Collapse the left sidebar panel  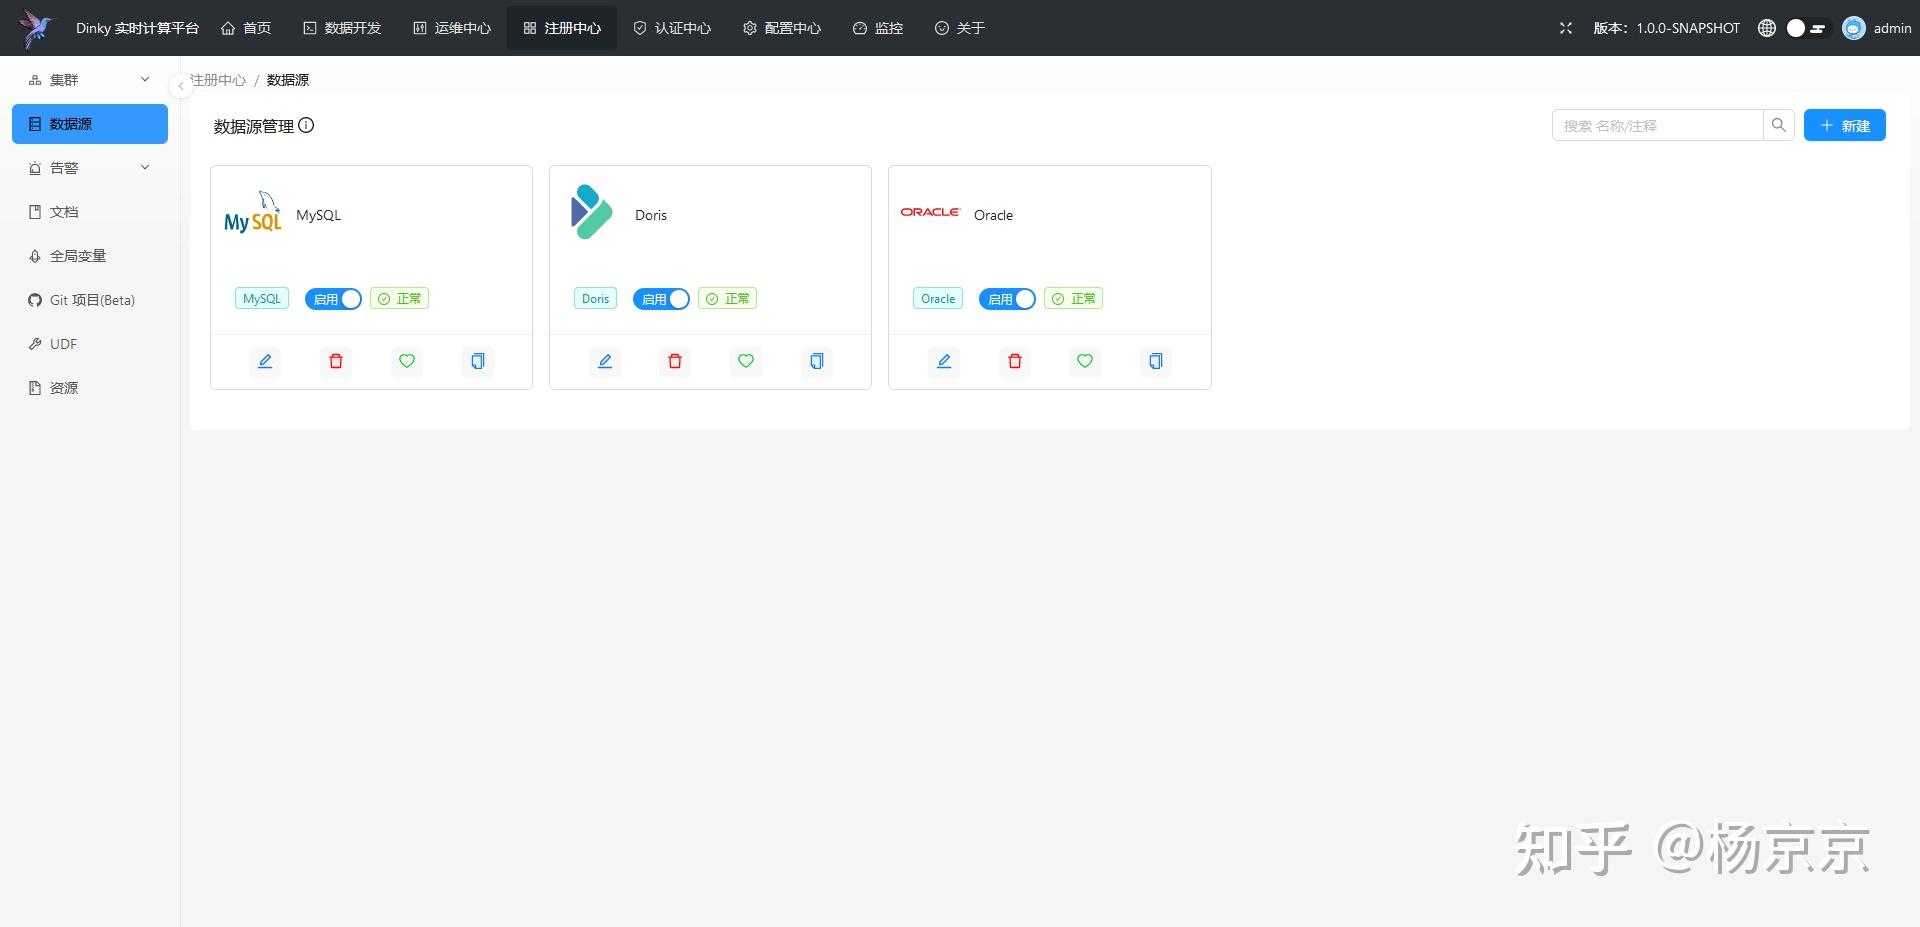(181, 86)
